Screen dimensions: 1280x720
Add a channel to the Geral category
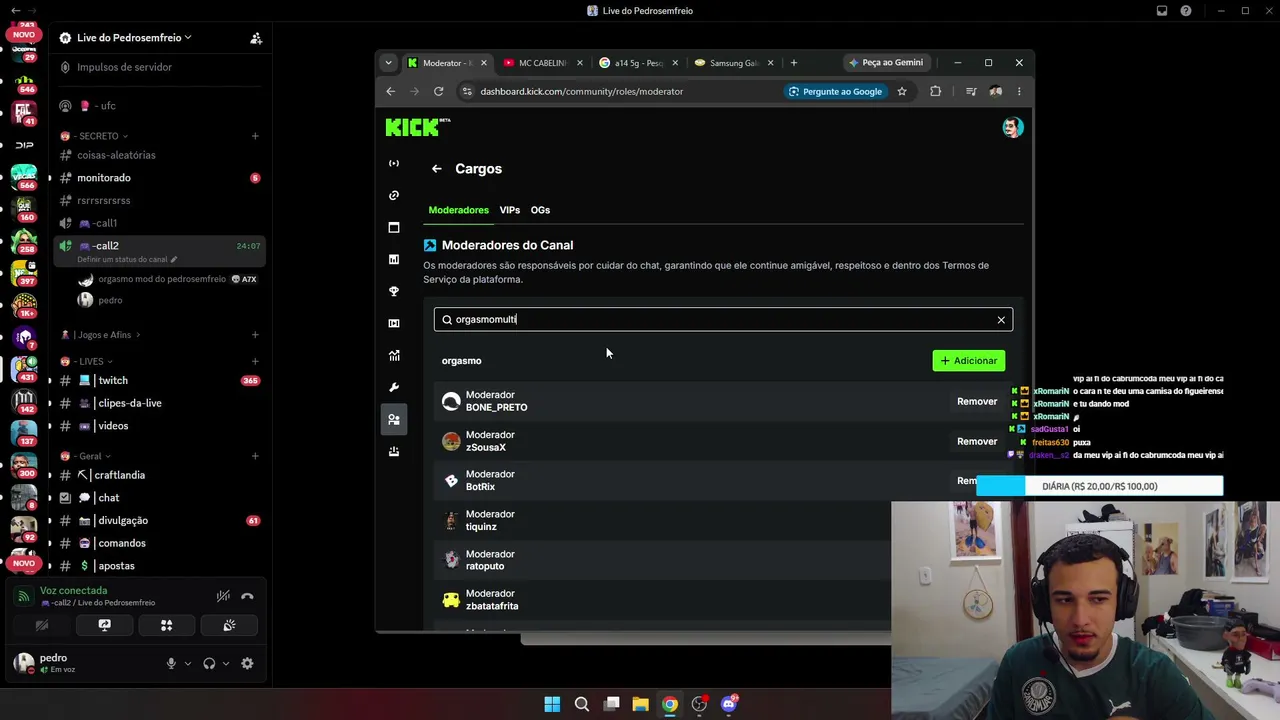[x=255, y=456]
